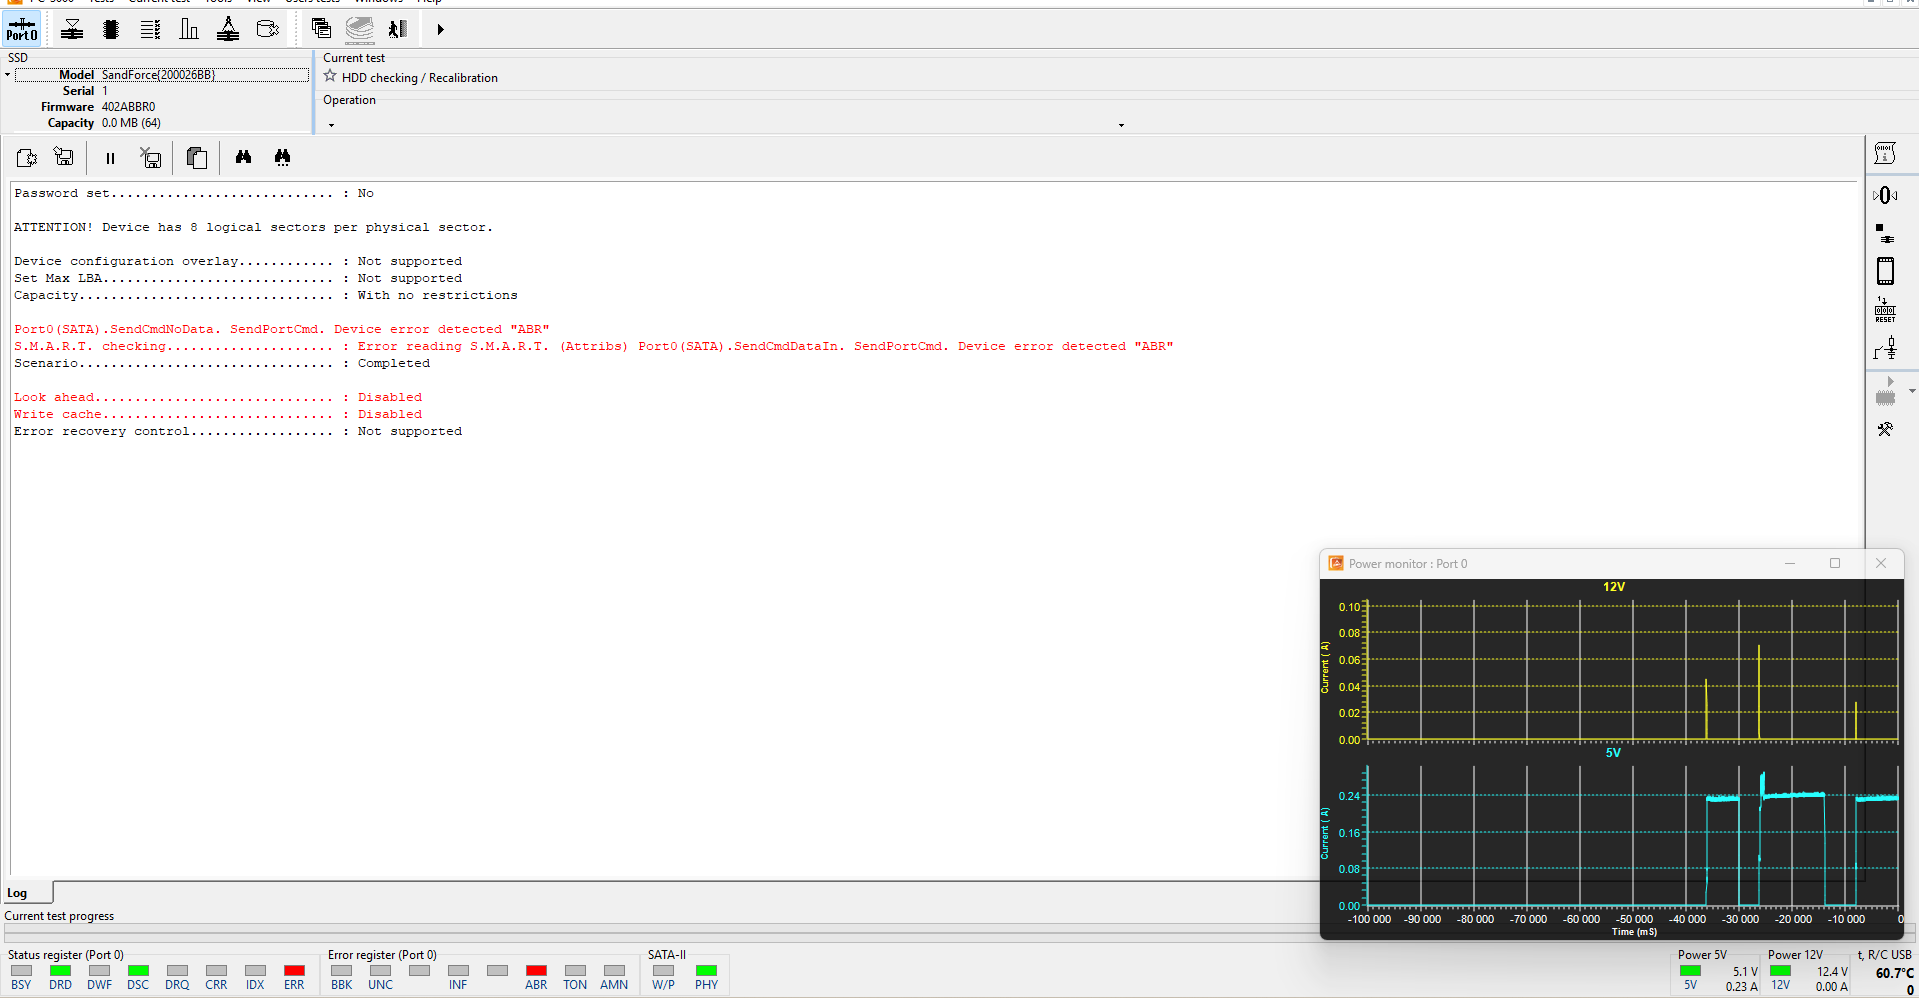Click the 12V current graph in Power monitor
The height and width of the screenshot is (998, 1919).
click(x=1632, y=670)
